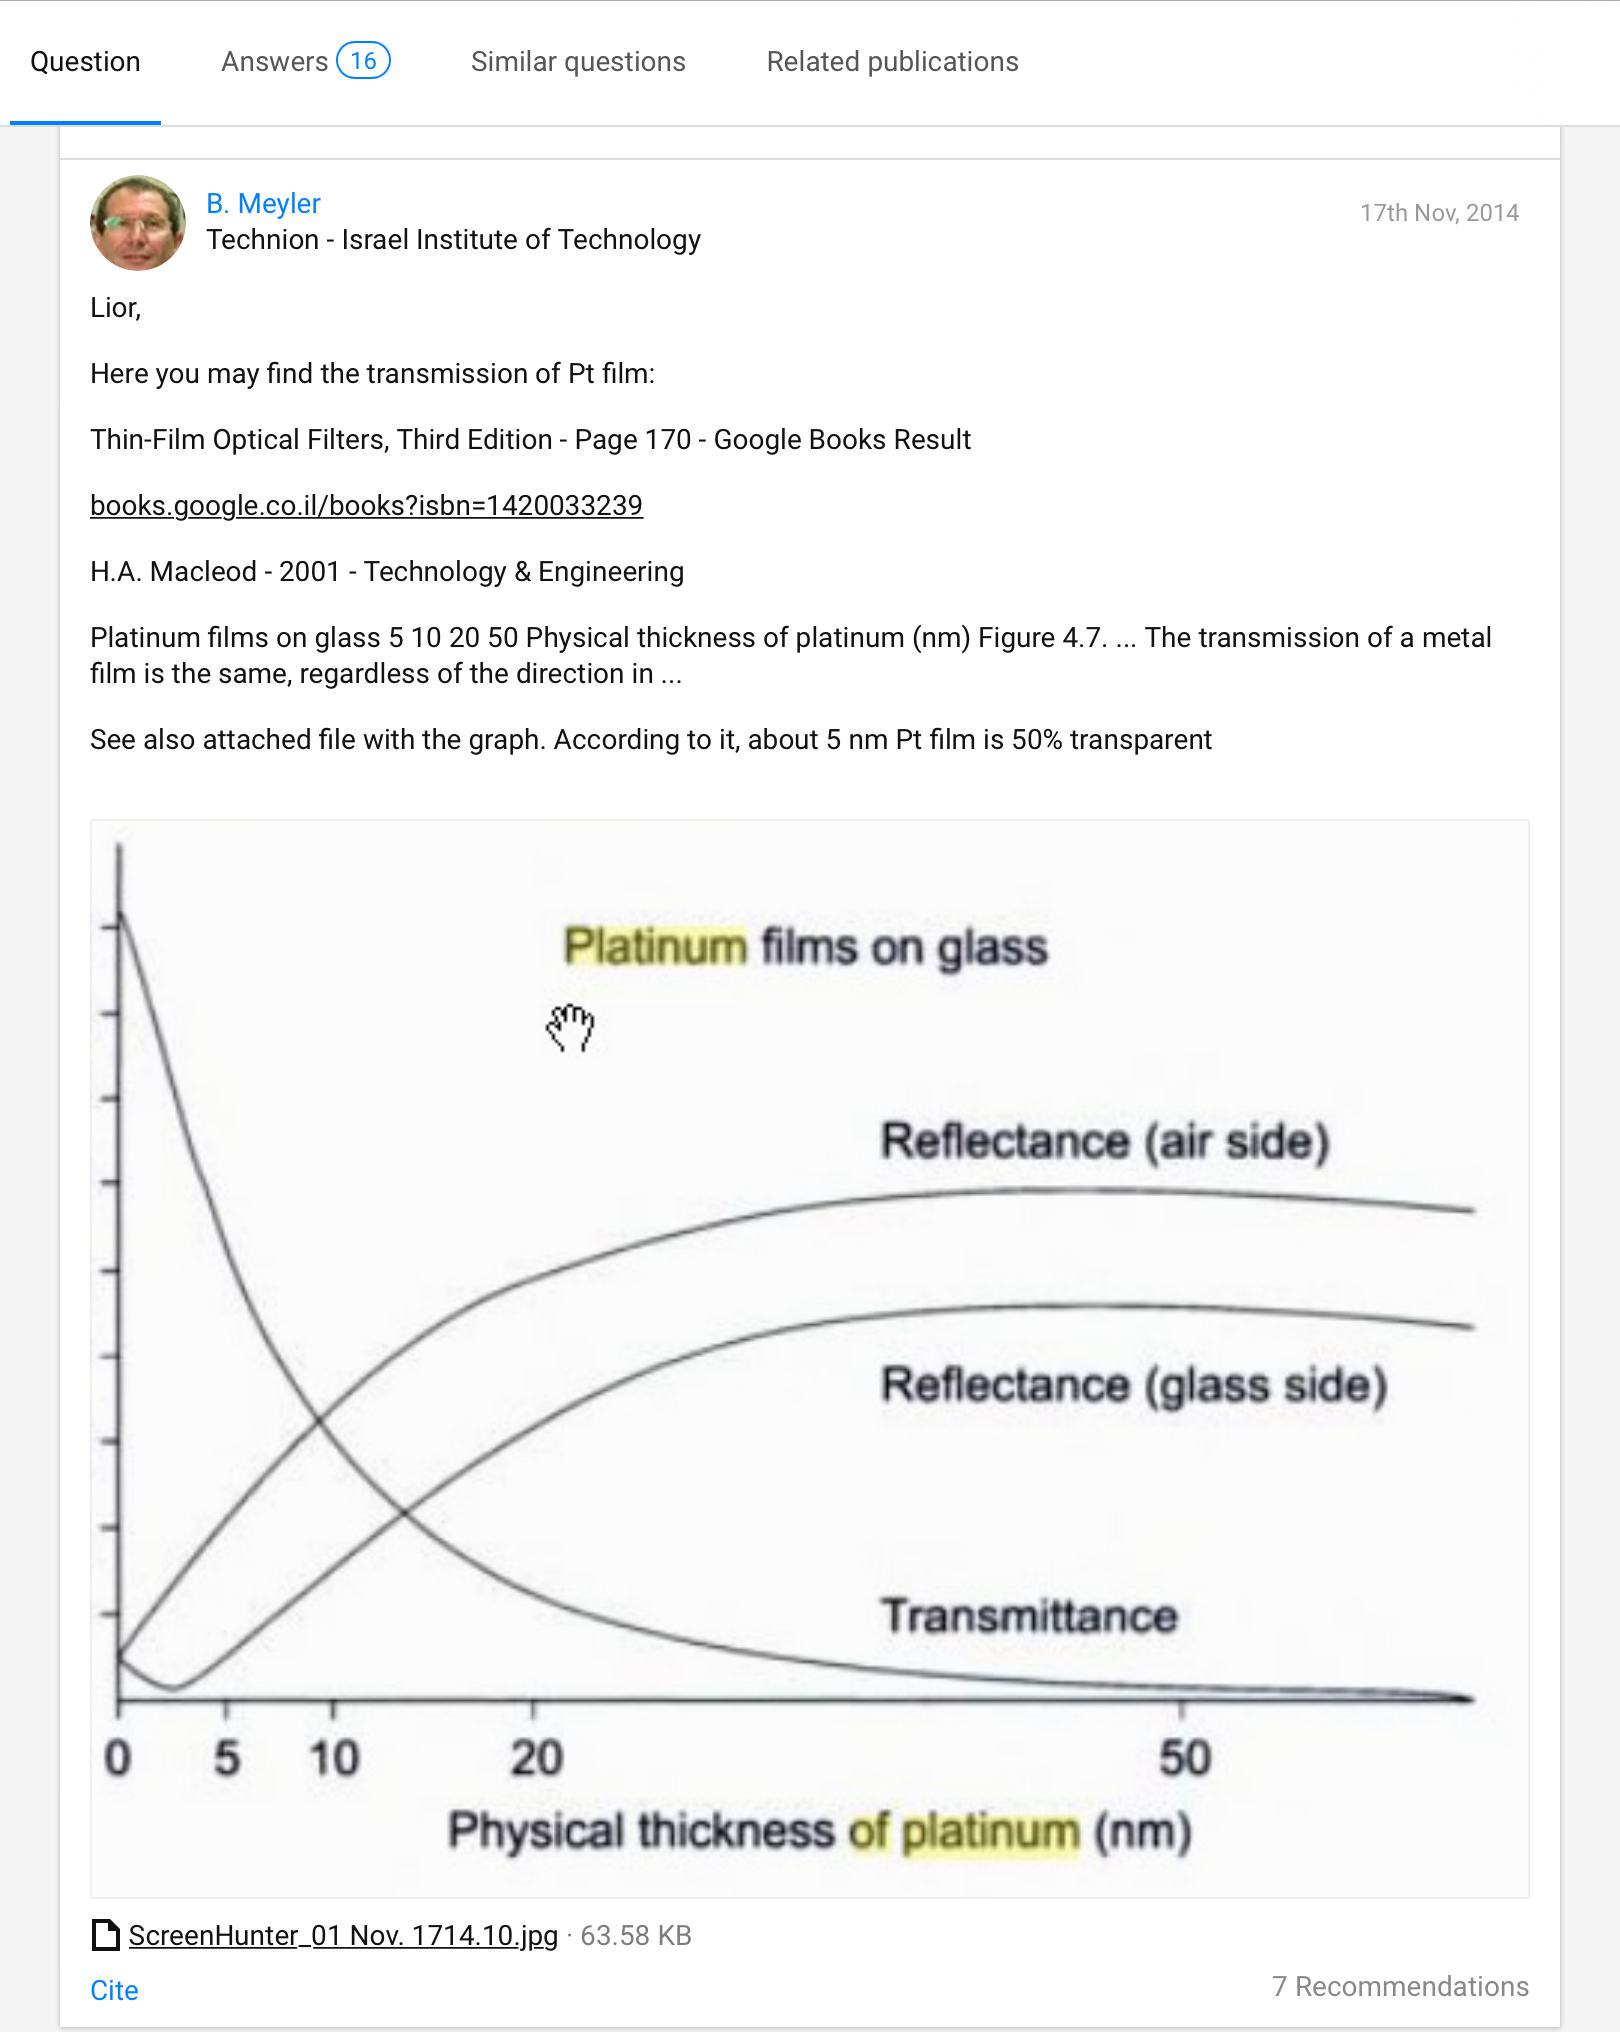Click the Transmittance curve label
Image resolution: width=1620 pixels, height=2032 pixels.
click(1029, 1616)
